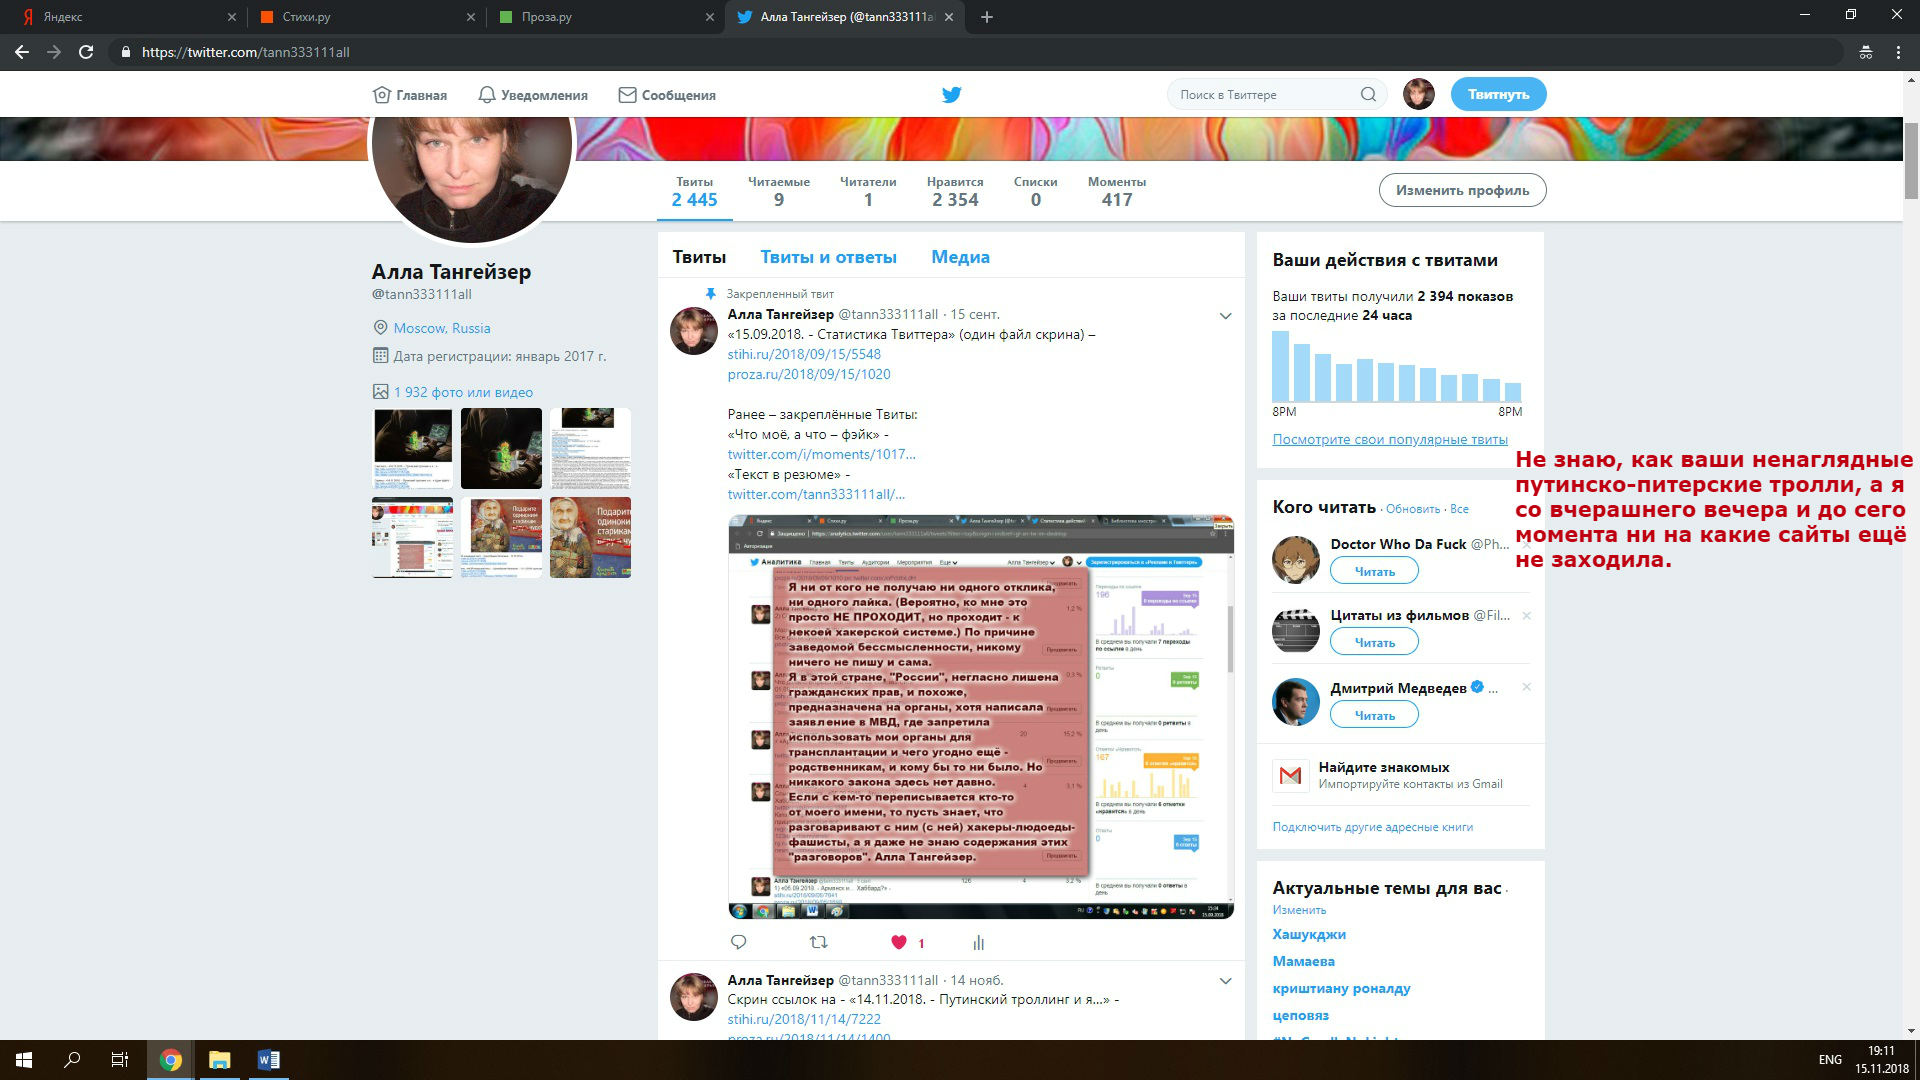Open a new browser tab with plus
Viewport: 1920px width, 1080px height.
pos(987,17)
